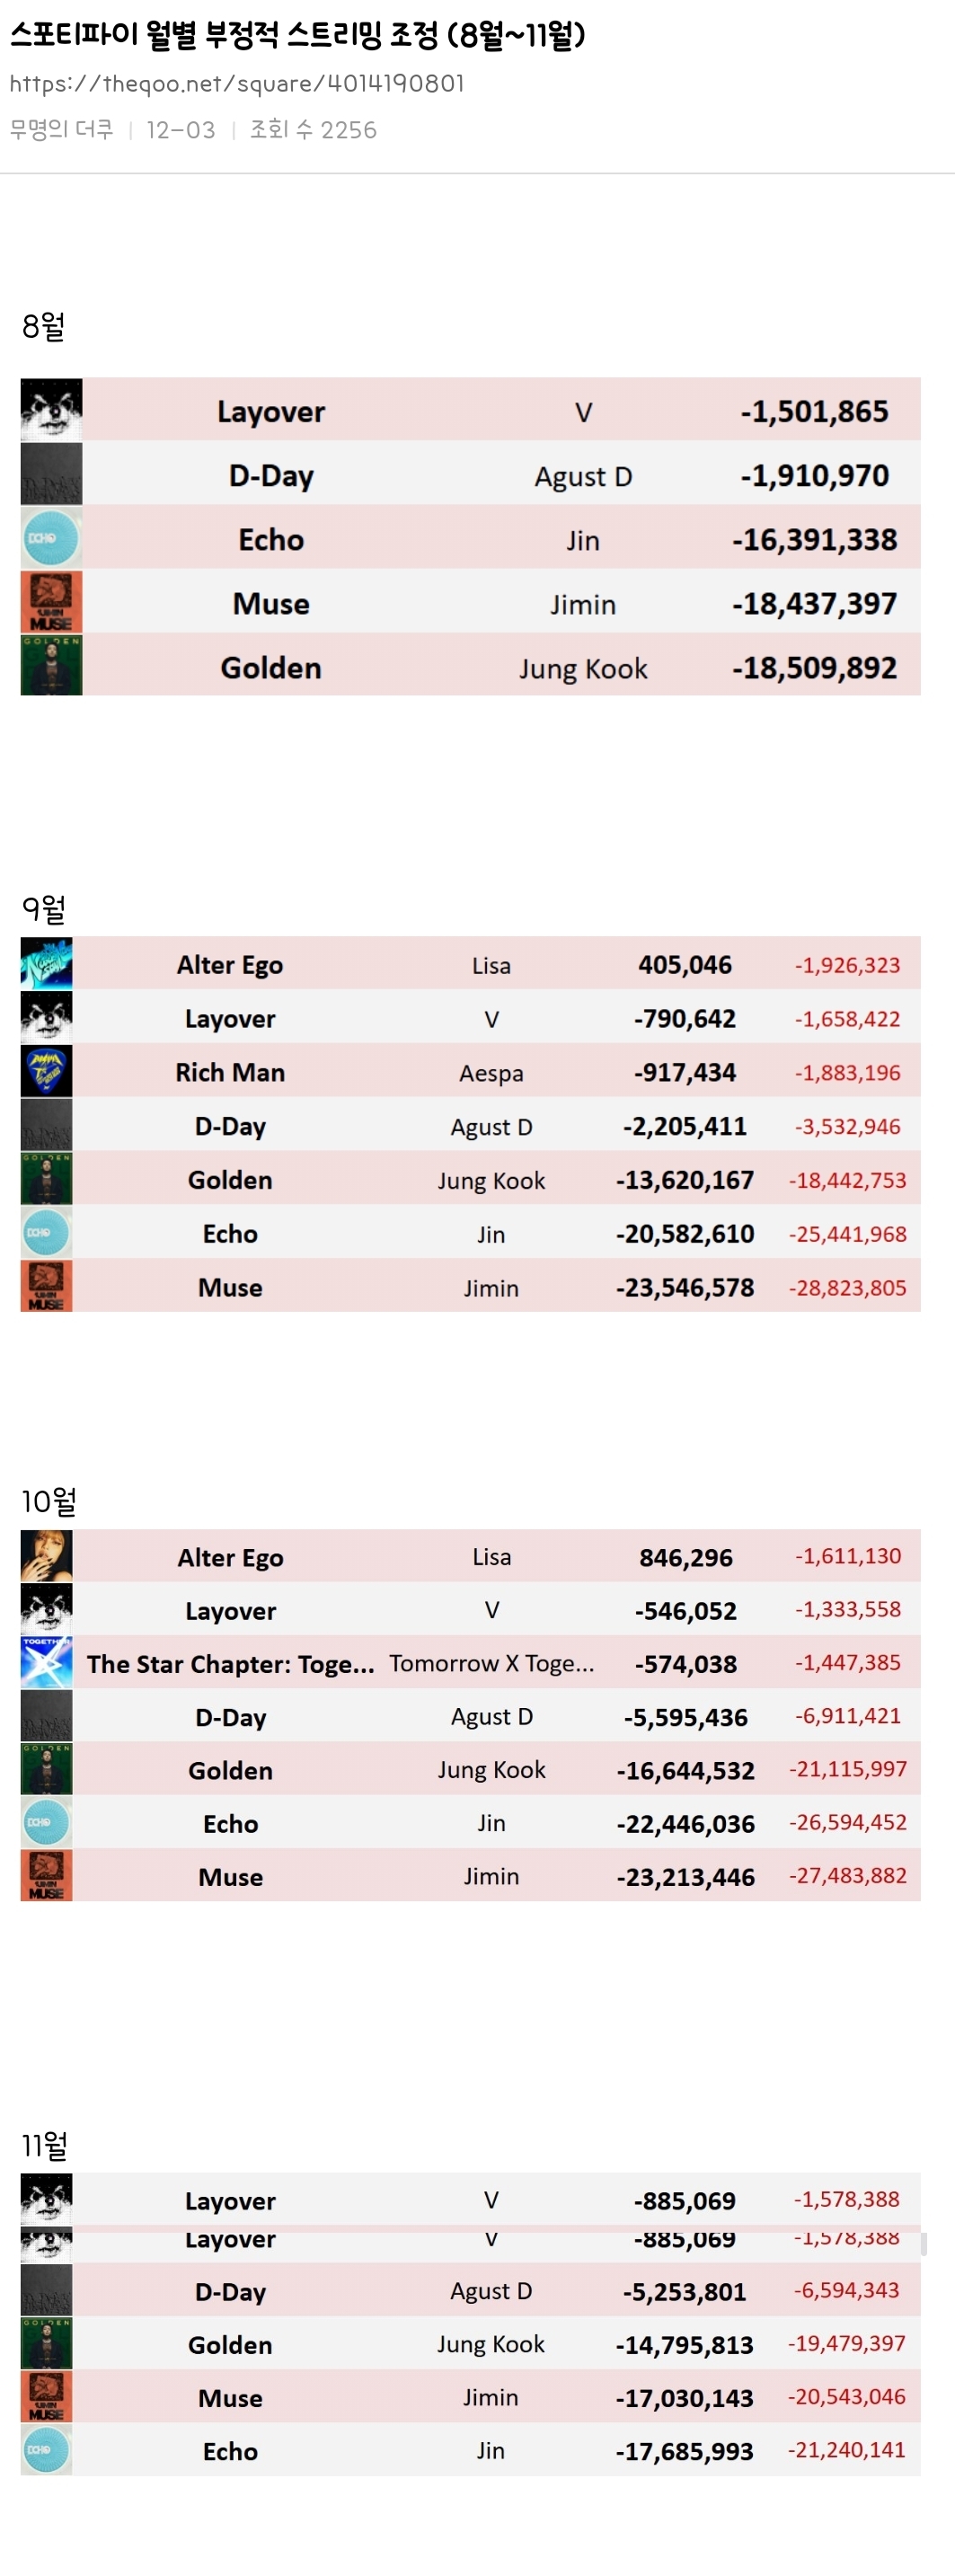The image size is (955, 2576).
Task: Select the Rich Man album cover by Aespa
Action: (46, 1072)
